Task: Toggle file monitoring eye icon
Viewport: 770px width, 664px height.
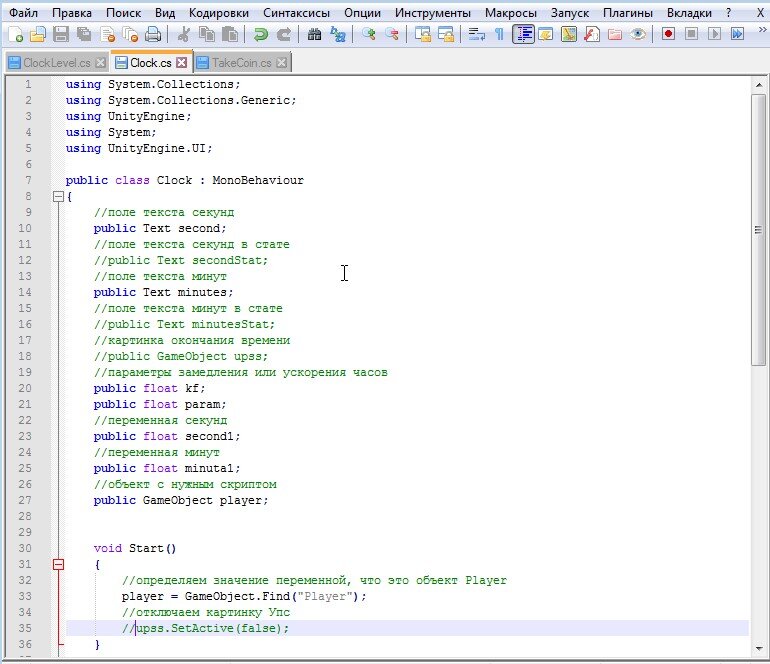Action: point(638,34)
